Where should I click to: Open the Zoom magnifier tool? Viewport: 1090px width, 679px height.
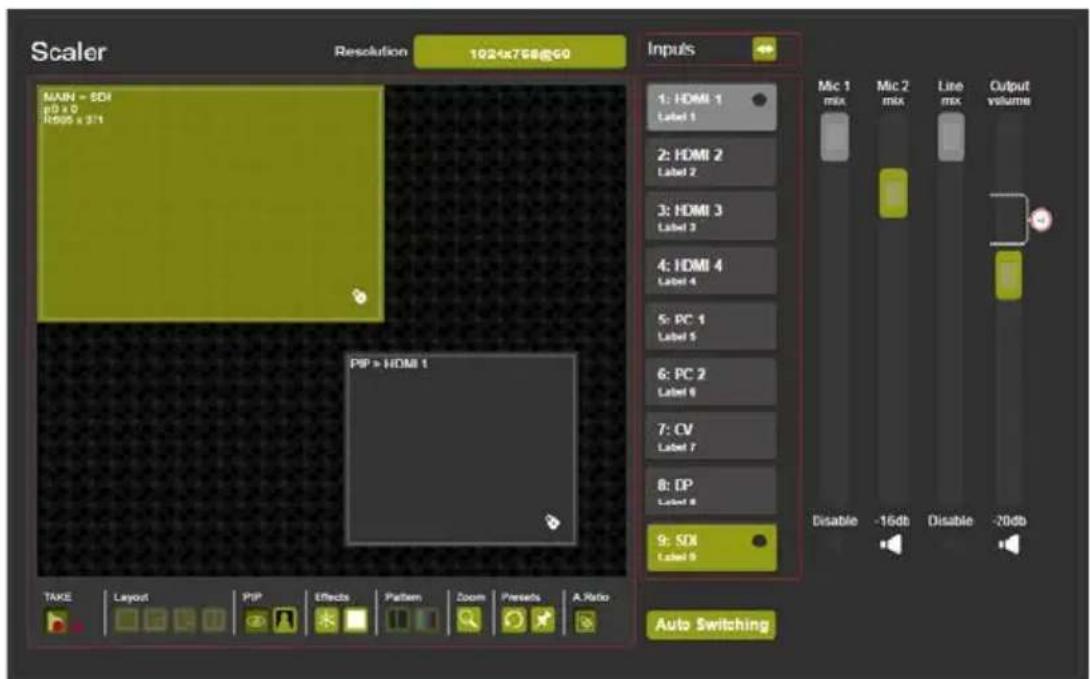coord(469,619)
